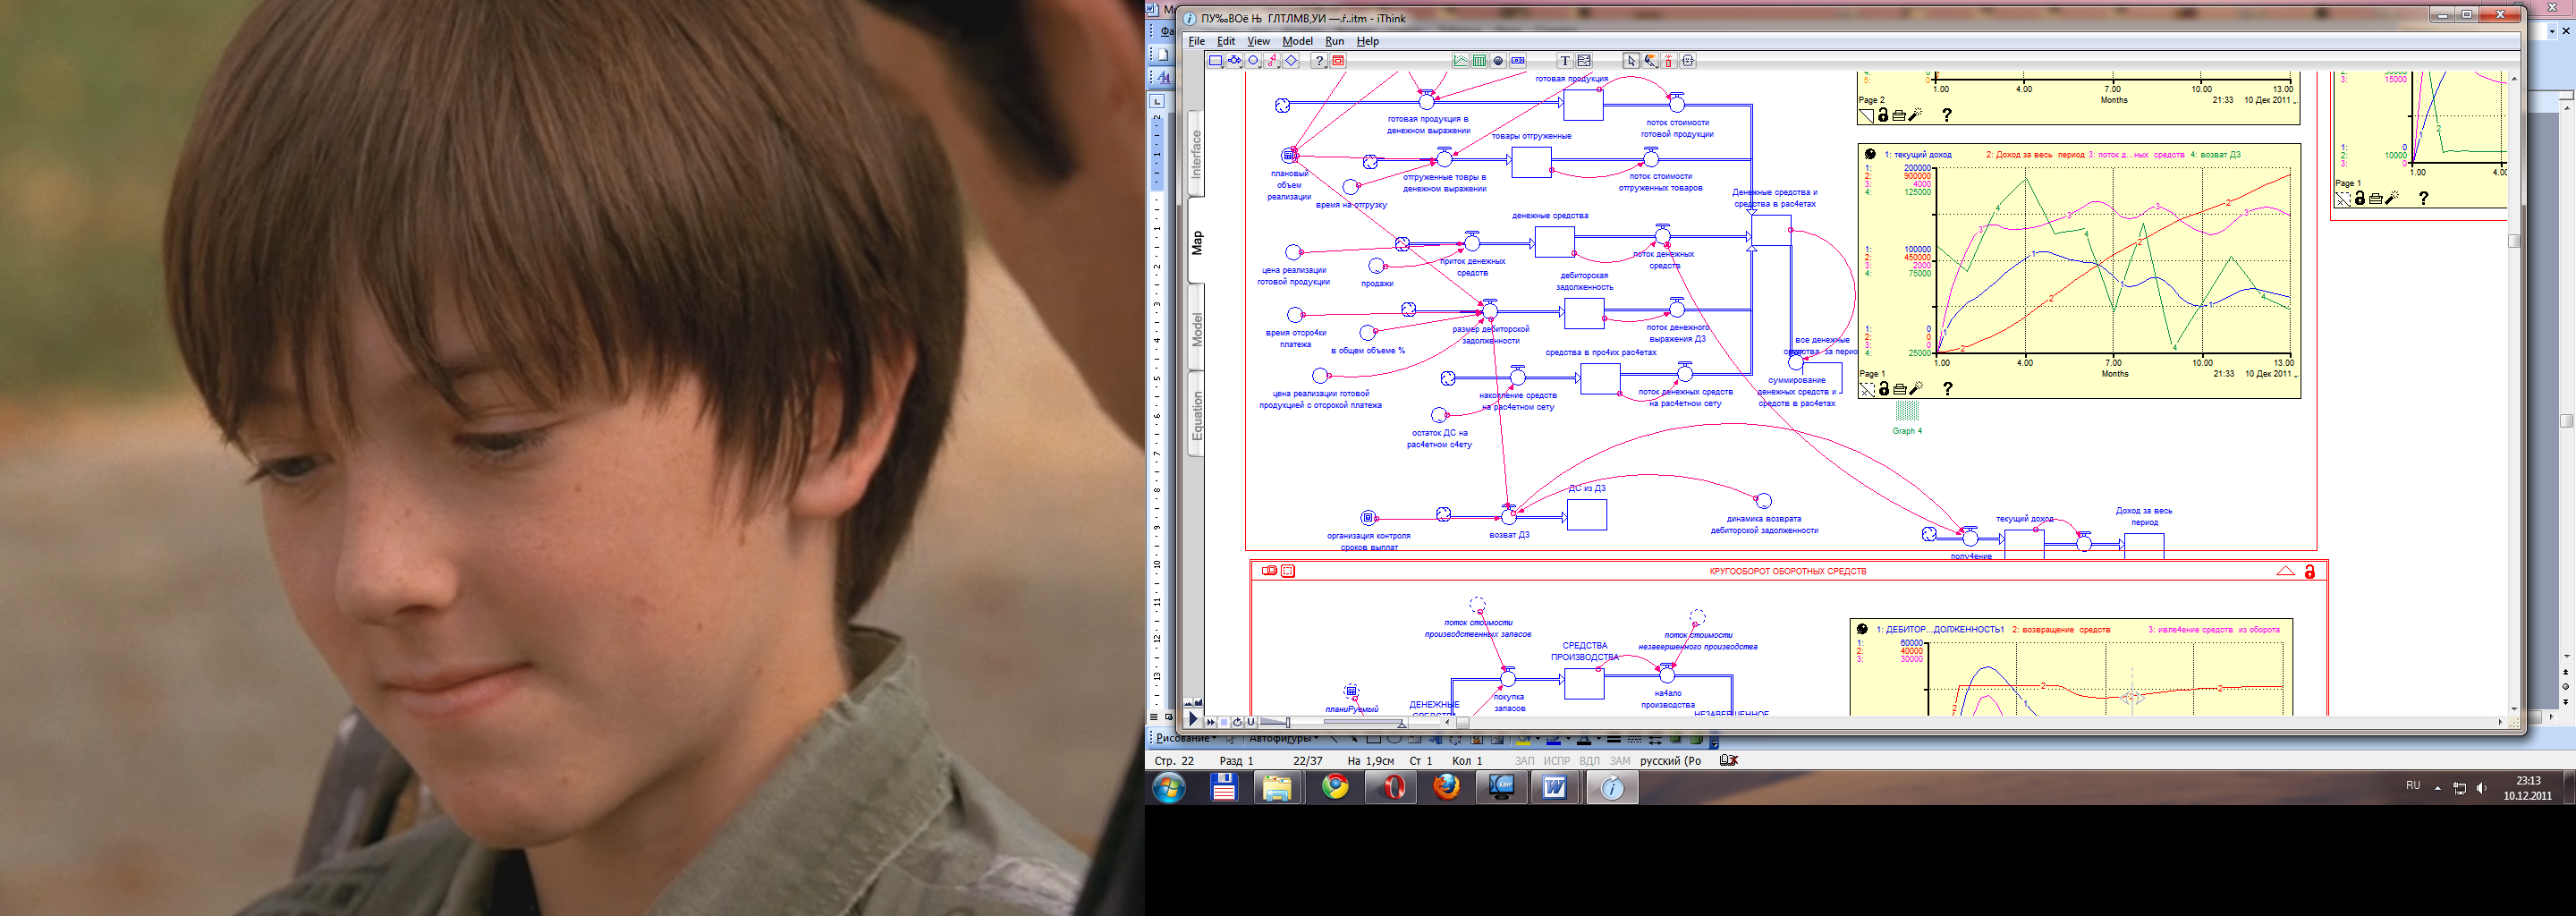This screenshot has height=916, width=2576.
Task: Open the Model menu
Action: [x=1298, y=41]
